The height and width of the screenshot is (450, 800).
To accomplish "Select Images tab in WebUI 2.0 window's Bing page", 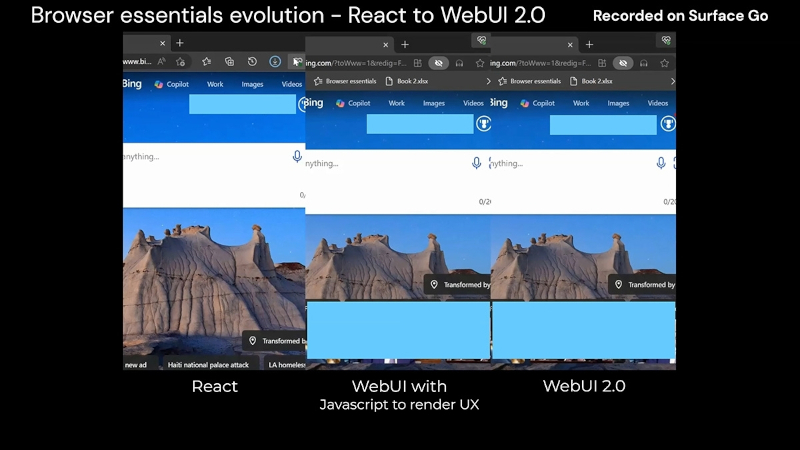I will (618, 103).
